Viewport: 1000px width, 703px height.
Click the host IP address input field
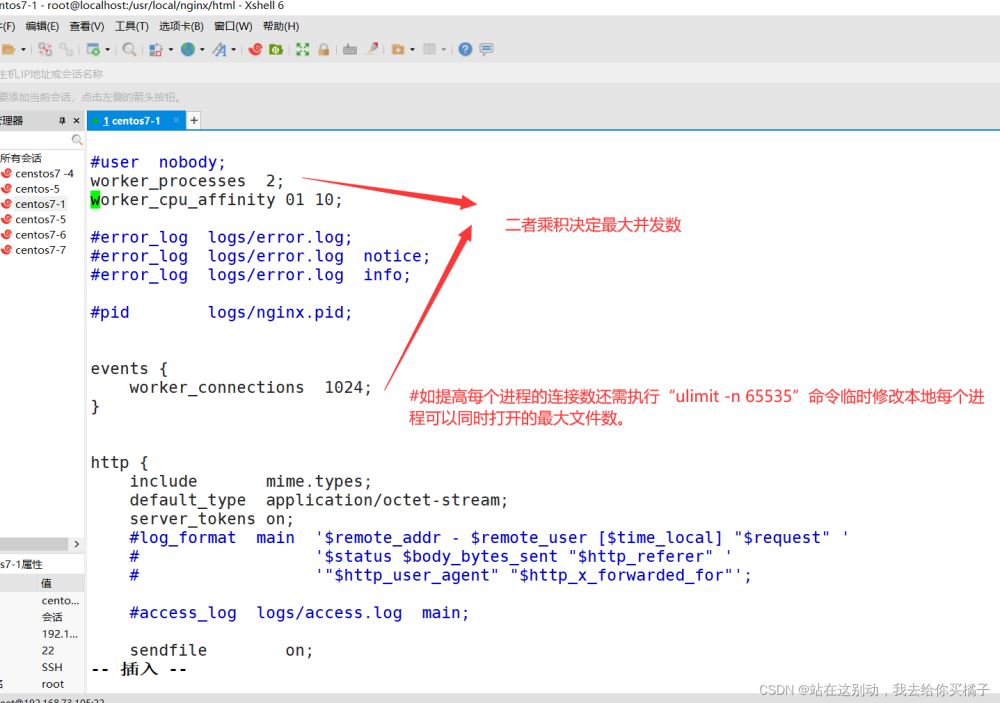(x=500, y=74)
